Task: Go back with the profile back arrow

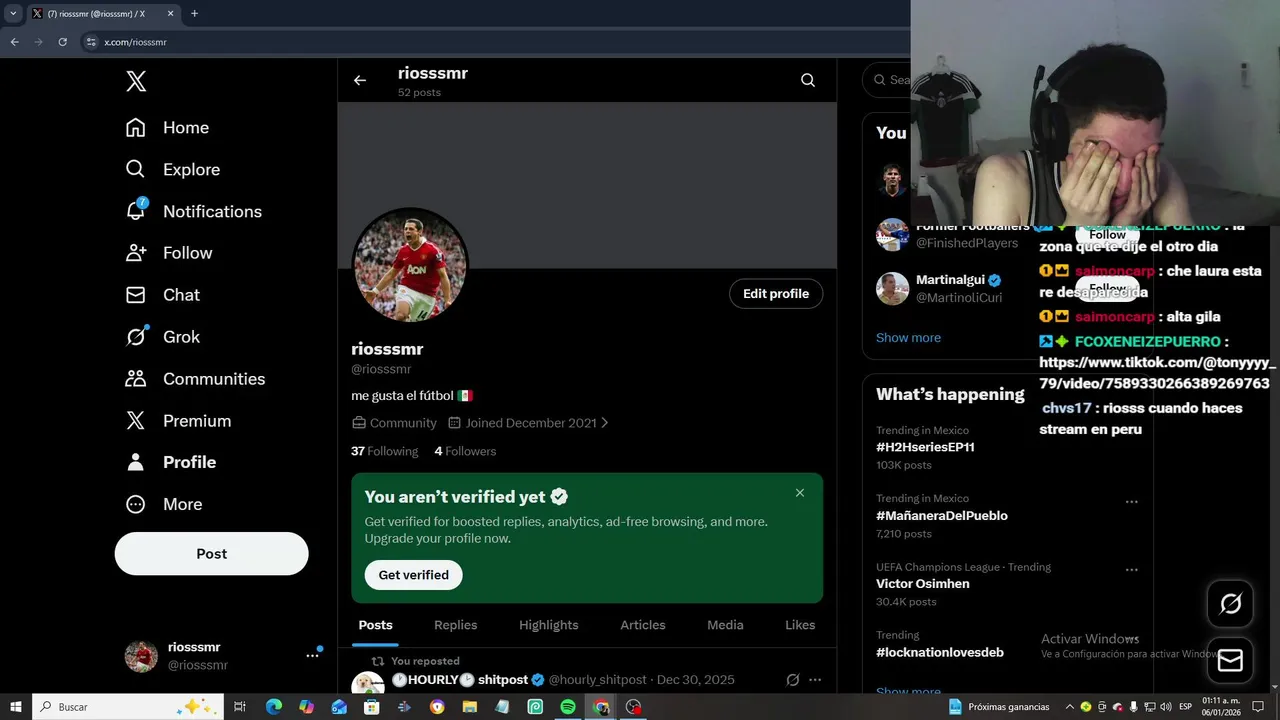Action: [360, 80]
